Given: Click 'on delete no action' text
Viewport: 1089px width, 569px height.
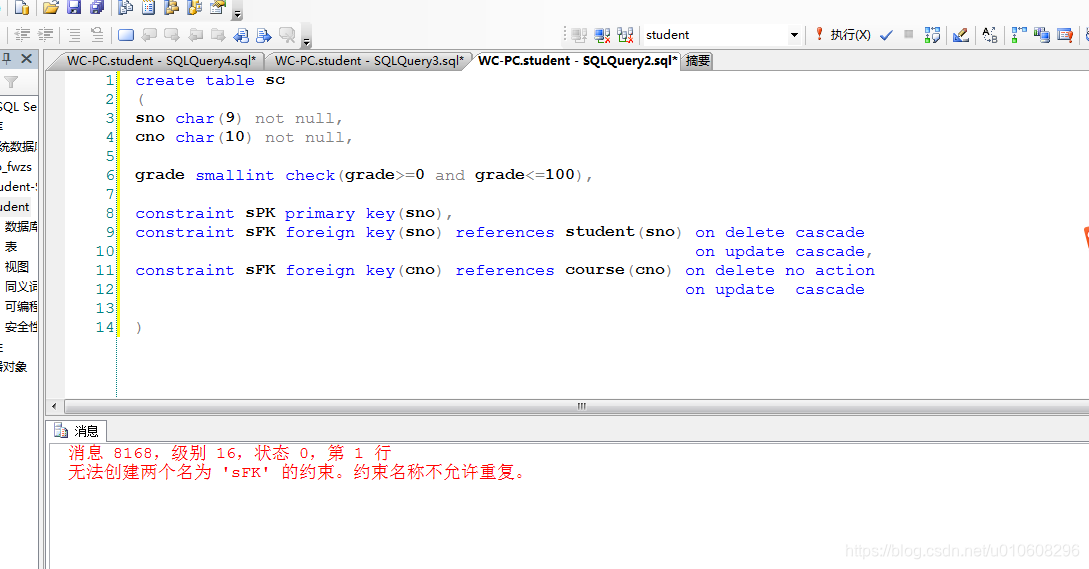Looking at the screenshot, I should [780, 270].
